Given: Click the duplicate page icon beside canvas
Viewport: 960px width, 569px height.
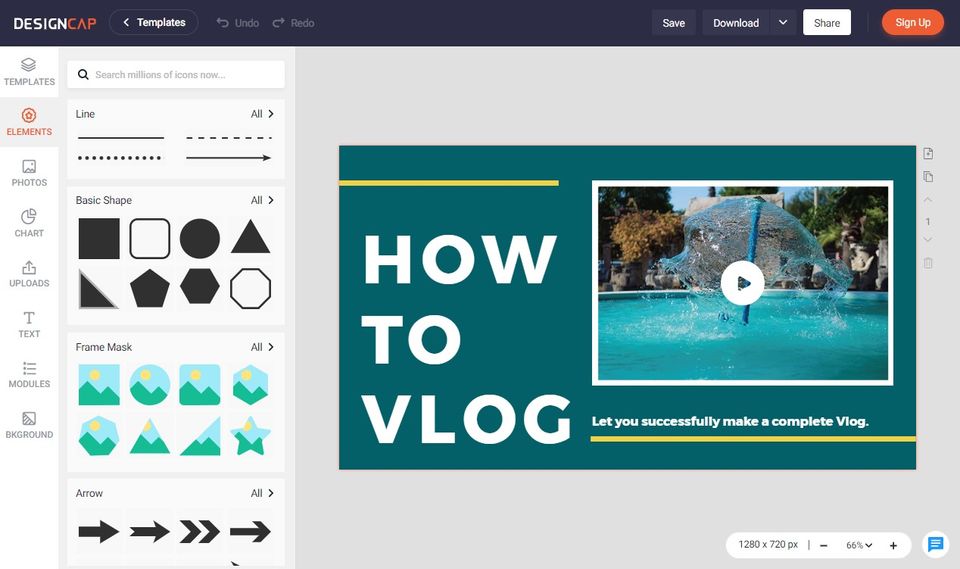Looking at the screenshot, I should [x=928, y=176].
